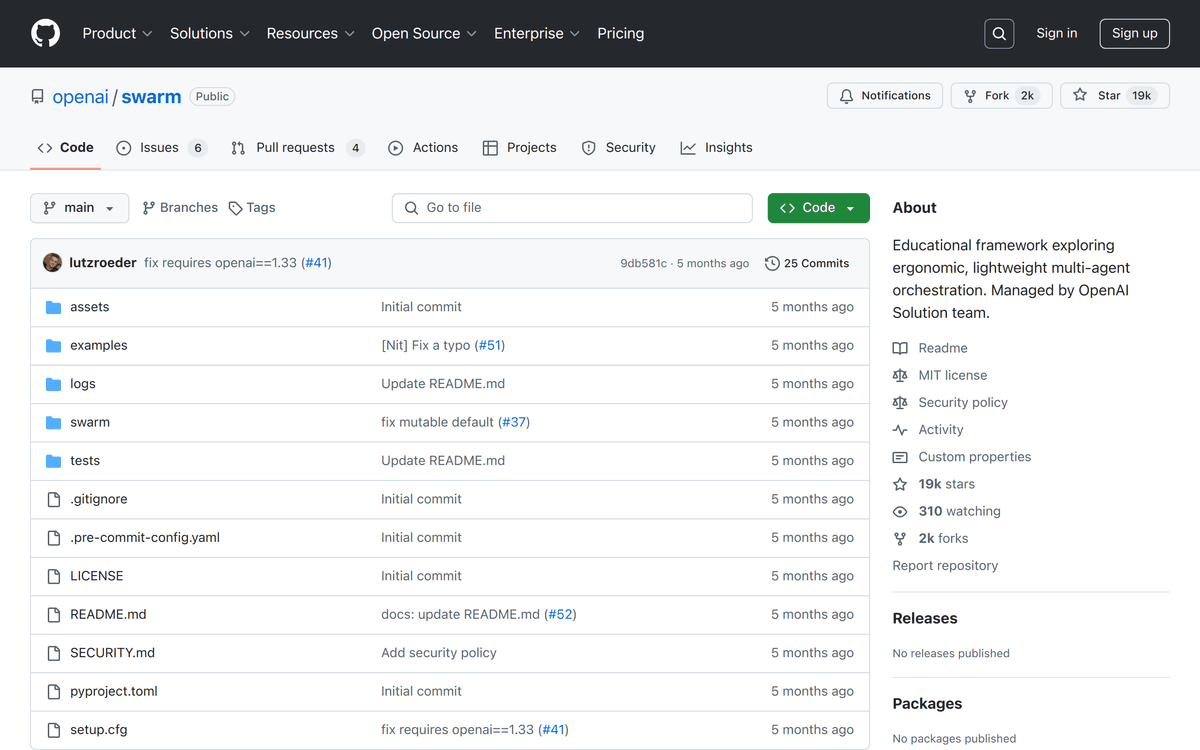Expand the main branch dropdown
Screen dimensions: 1200x750
[80, 208]
